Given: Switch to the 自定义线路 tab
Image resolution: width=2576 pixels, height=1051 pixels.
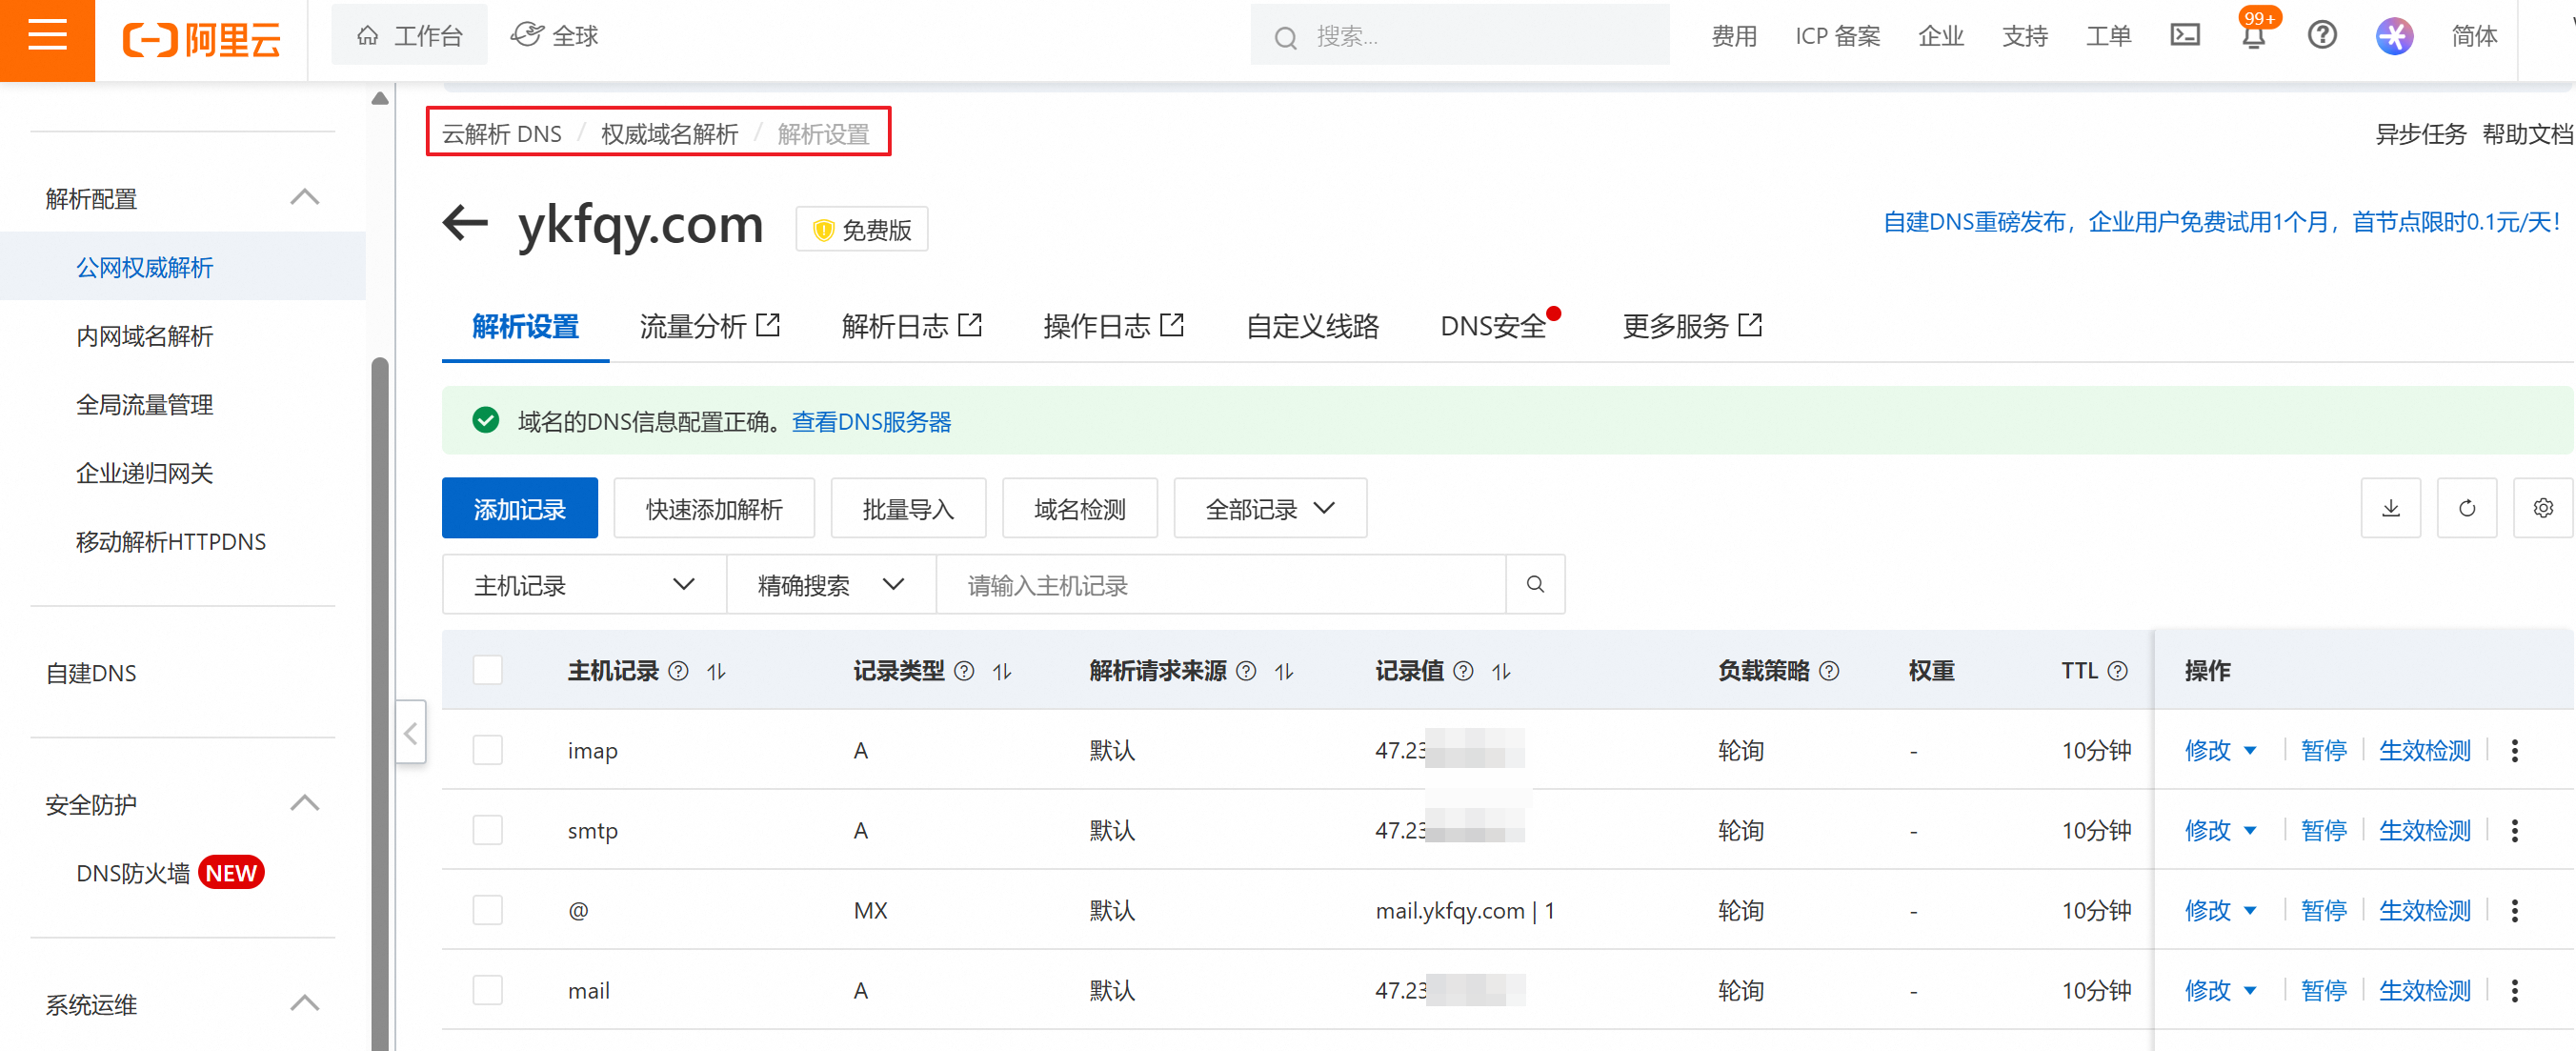Looking at the screenshot, I should click(x=1312, y=326).
